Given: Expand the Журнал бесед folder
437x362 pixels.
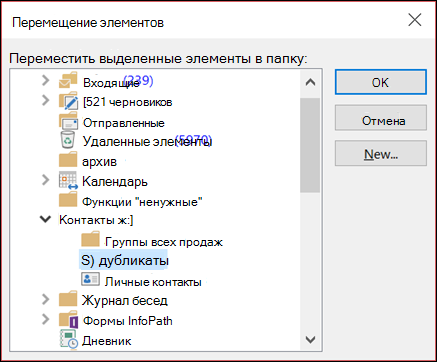Looking at the screenshot, I should coord(45,299).
